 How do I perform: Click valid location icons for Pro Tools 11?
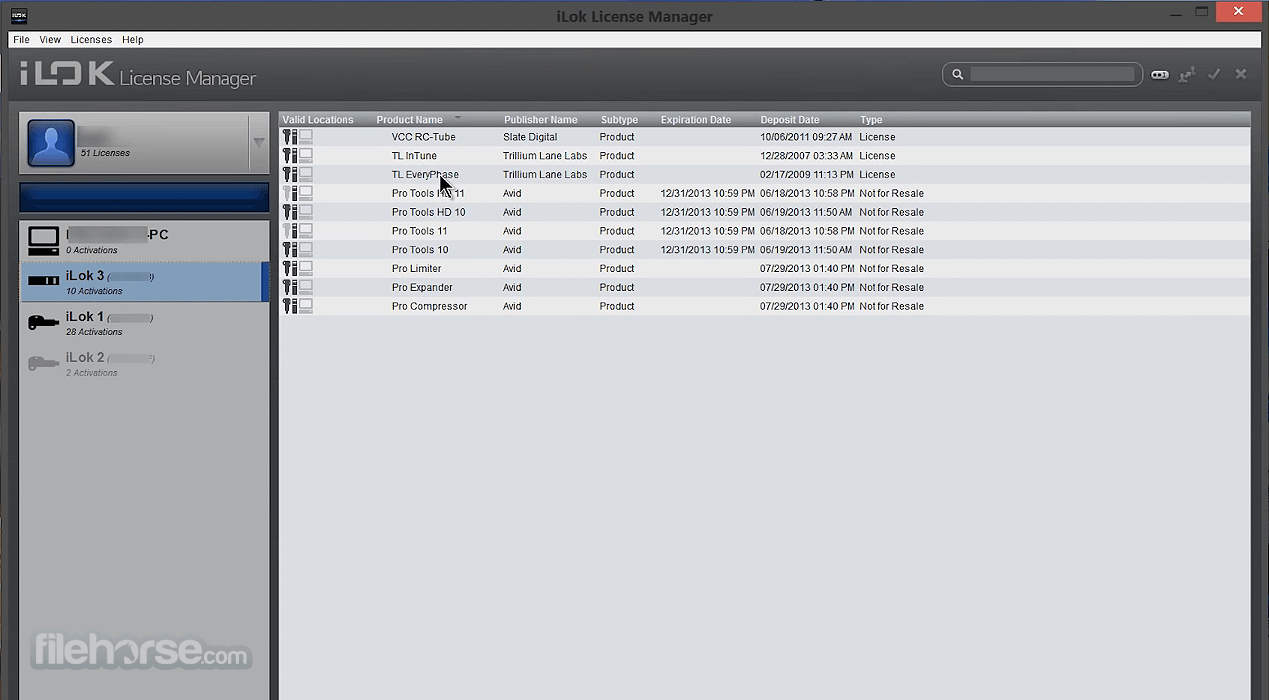297,231
